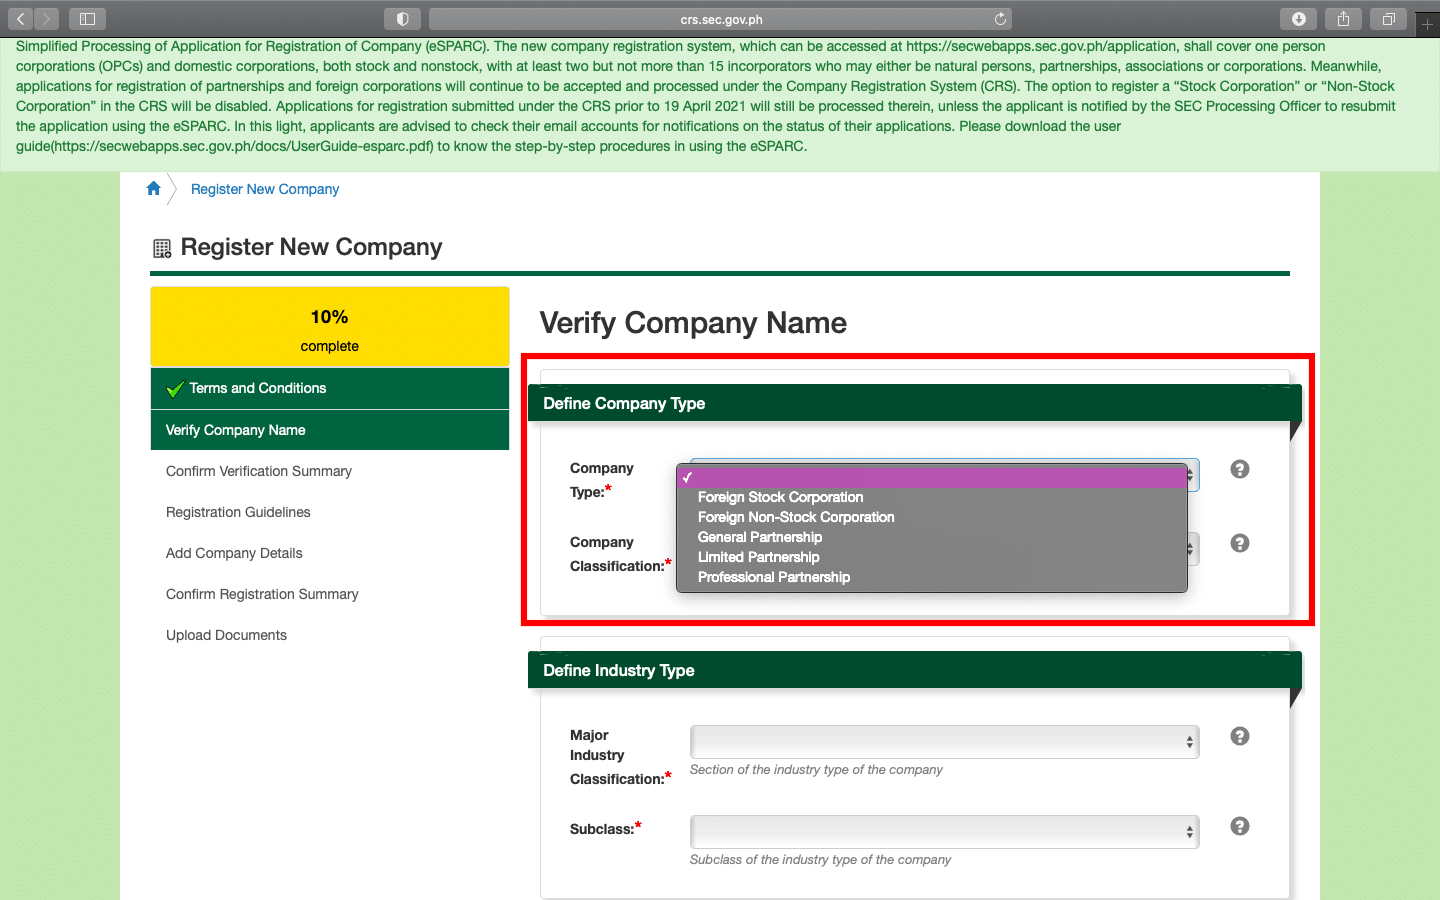Click Safari sidebar toggle icon

point(87,19)
